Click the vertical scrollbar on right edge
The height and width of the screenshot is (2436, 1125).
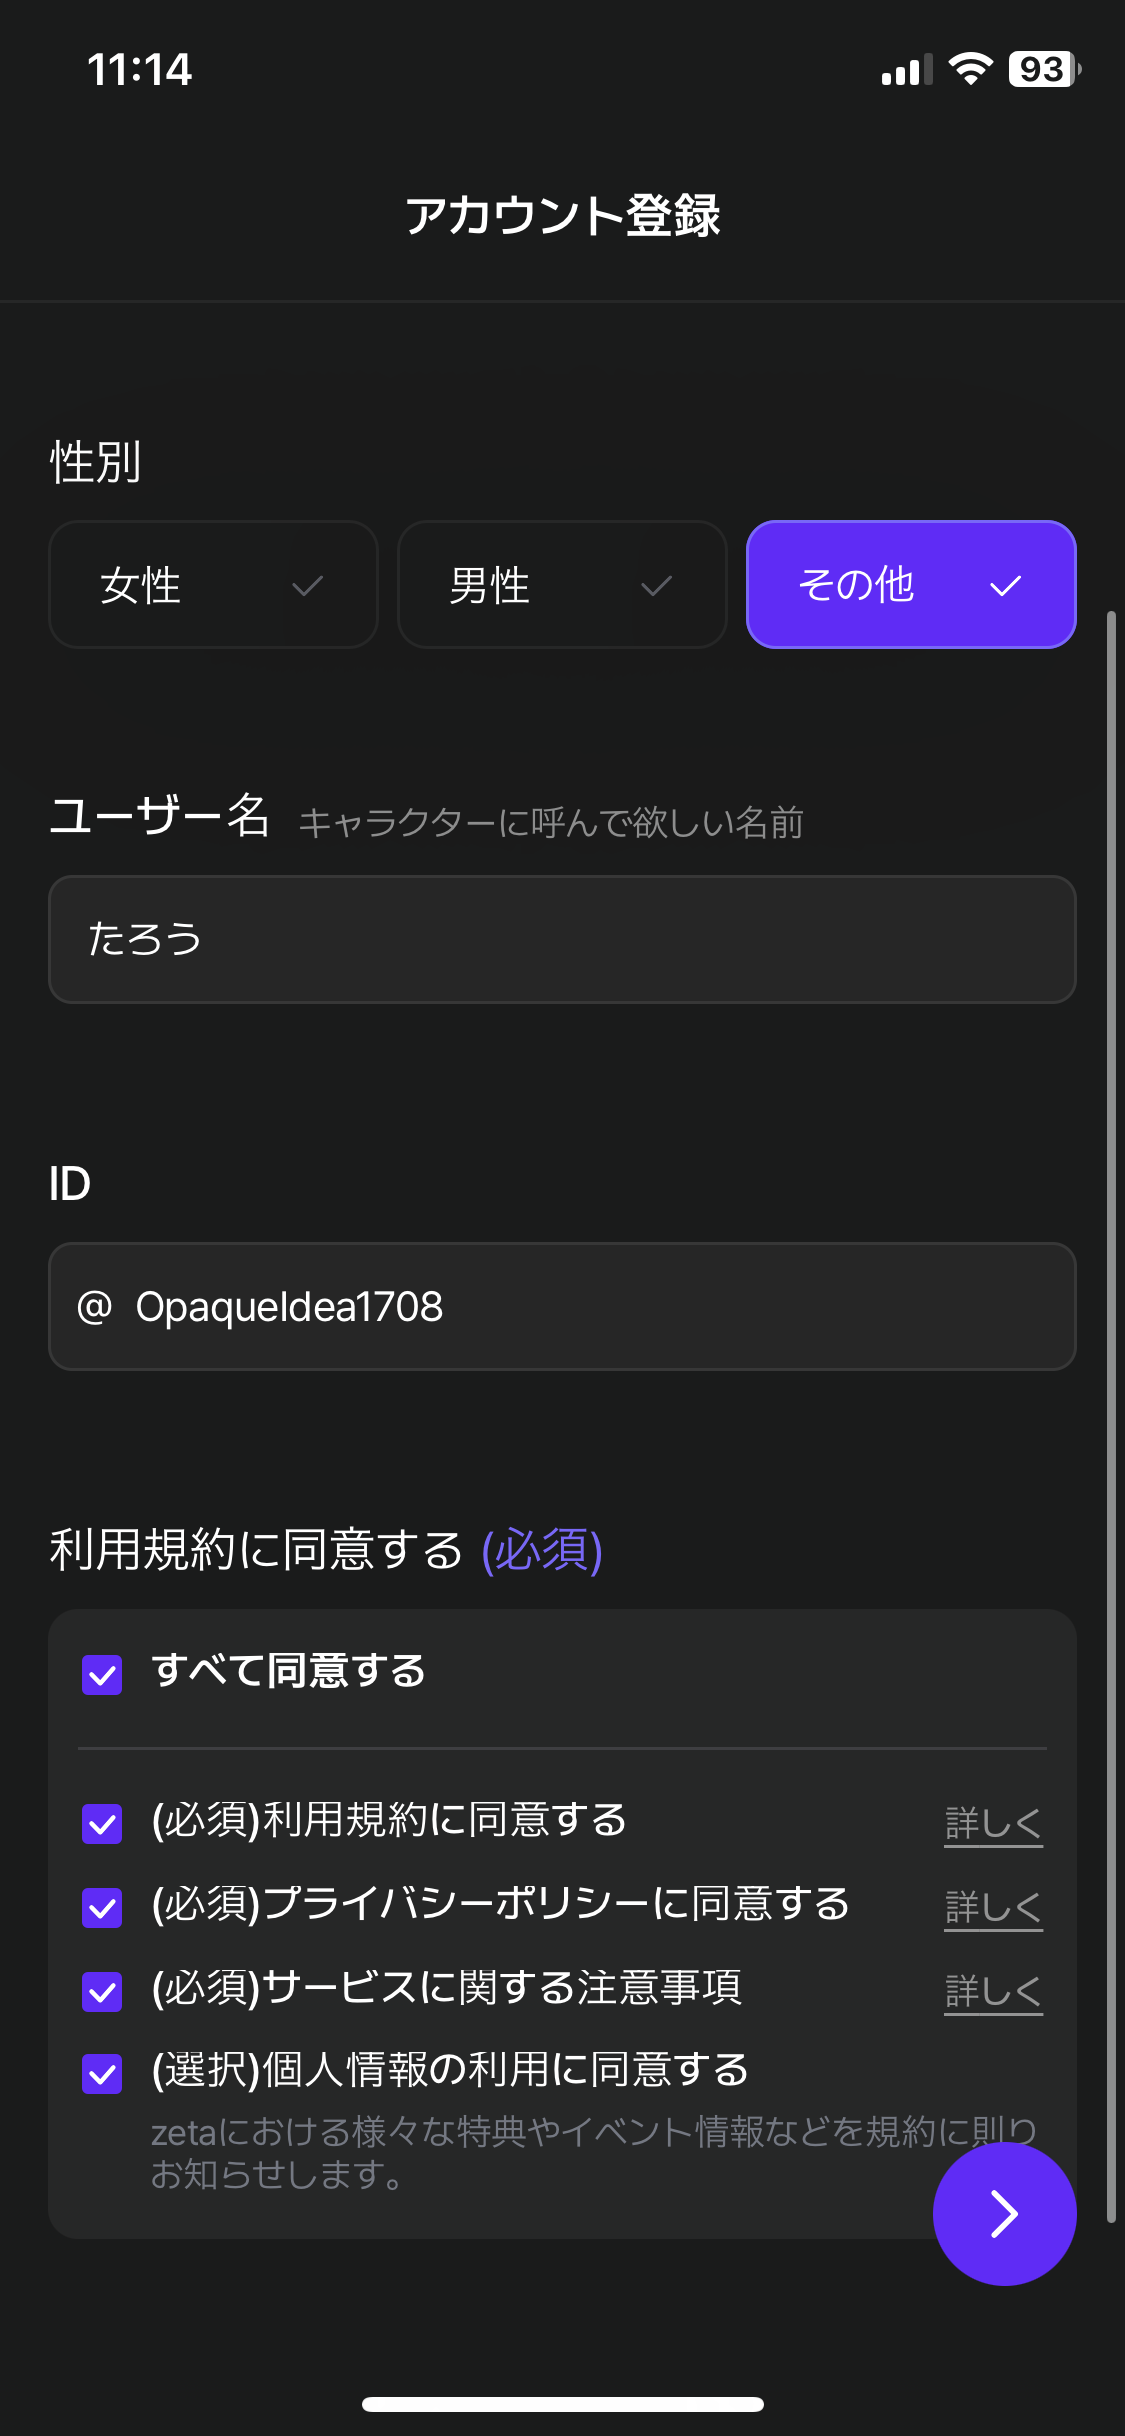coord(1111,1416)
